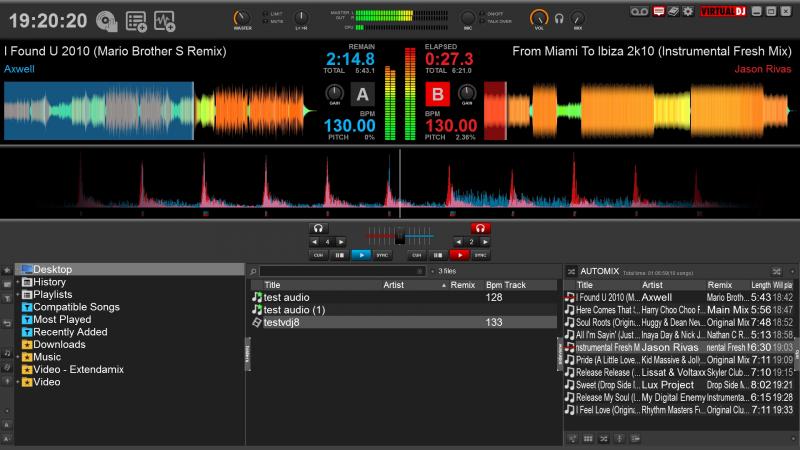This screenshot has width=800, height=450.
Task: Click the shuffle icon in Automix header
Action: (x=776, y=271)
